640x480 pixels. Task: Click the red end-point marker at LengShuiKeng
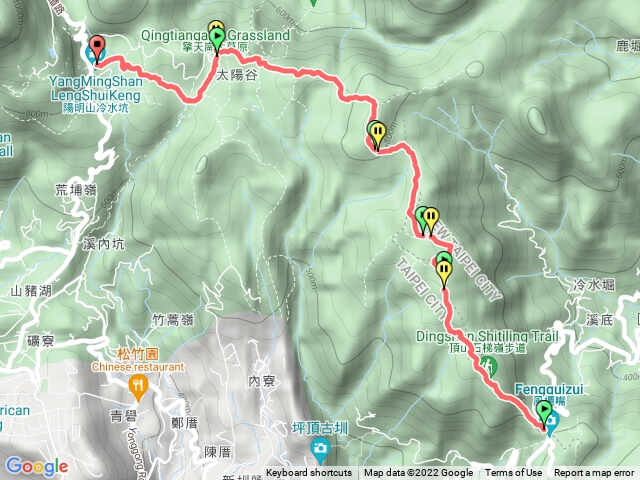[x=97, y=49]
